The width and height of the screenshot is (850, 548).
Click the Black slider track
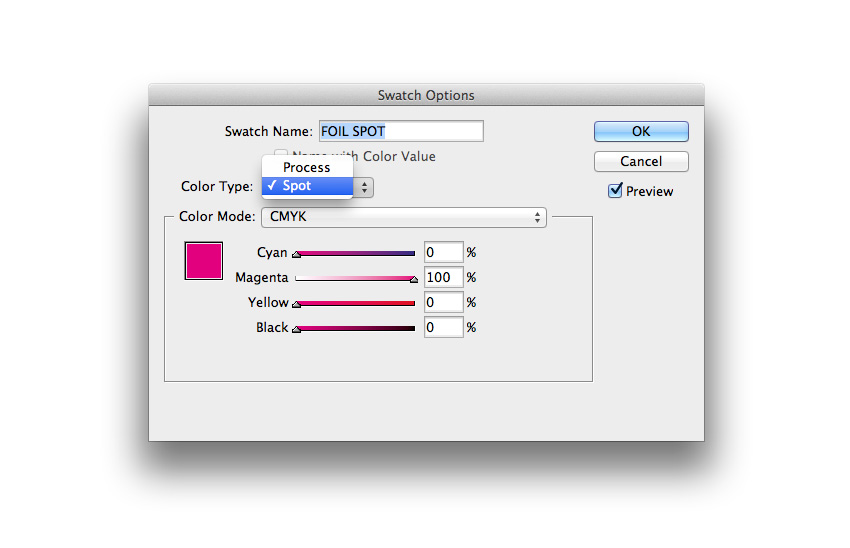click(x=355, y=328)
